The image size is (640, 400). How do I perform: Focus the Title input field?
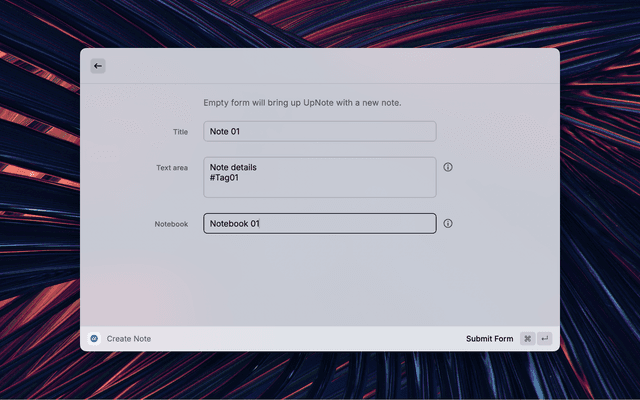tap(320, 131)
